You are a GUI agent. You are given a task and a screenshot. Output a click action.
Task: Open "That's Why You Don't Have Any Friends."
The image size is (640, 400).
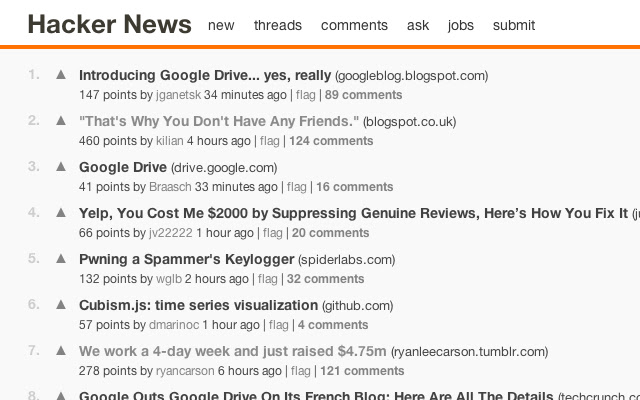(219, 121)
